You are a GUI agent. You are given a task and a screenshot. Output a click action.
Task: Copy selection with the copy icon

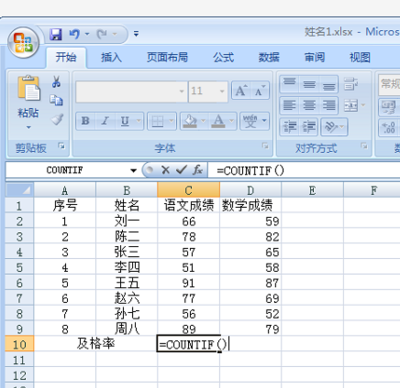[56, 100]
